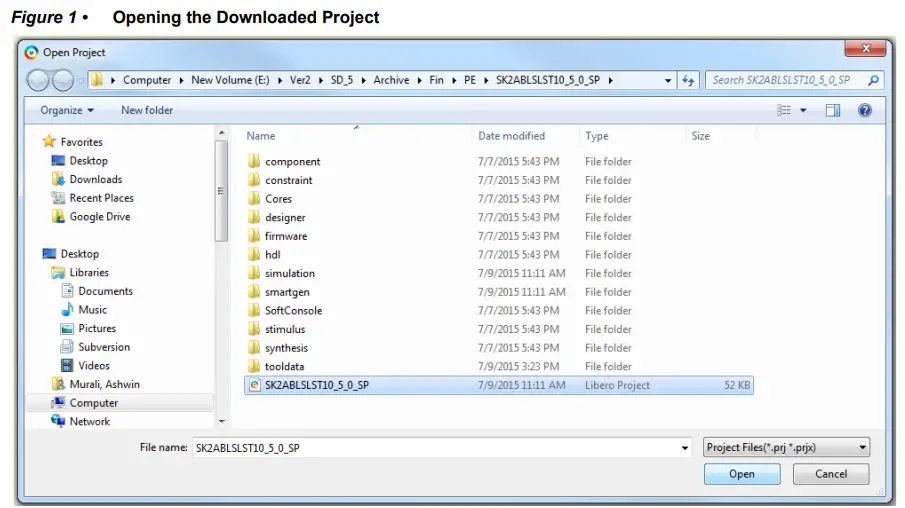The width and height of the screenshot is (905, 508).
Task: Select Computer in the navigation tree
Action: (94, 403)
